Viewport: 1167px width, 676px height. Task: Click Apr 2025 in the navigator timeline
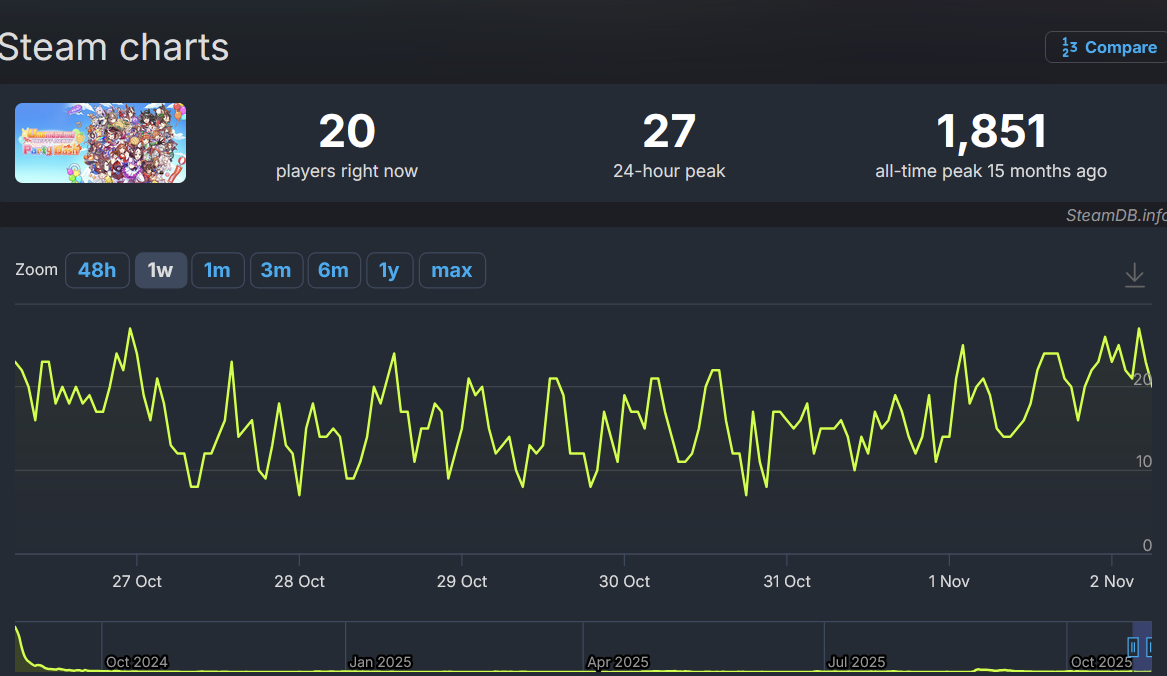[x=618, y=662]
